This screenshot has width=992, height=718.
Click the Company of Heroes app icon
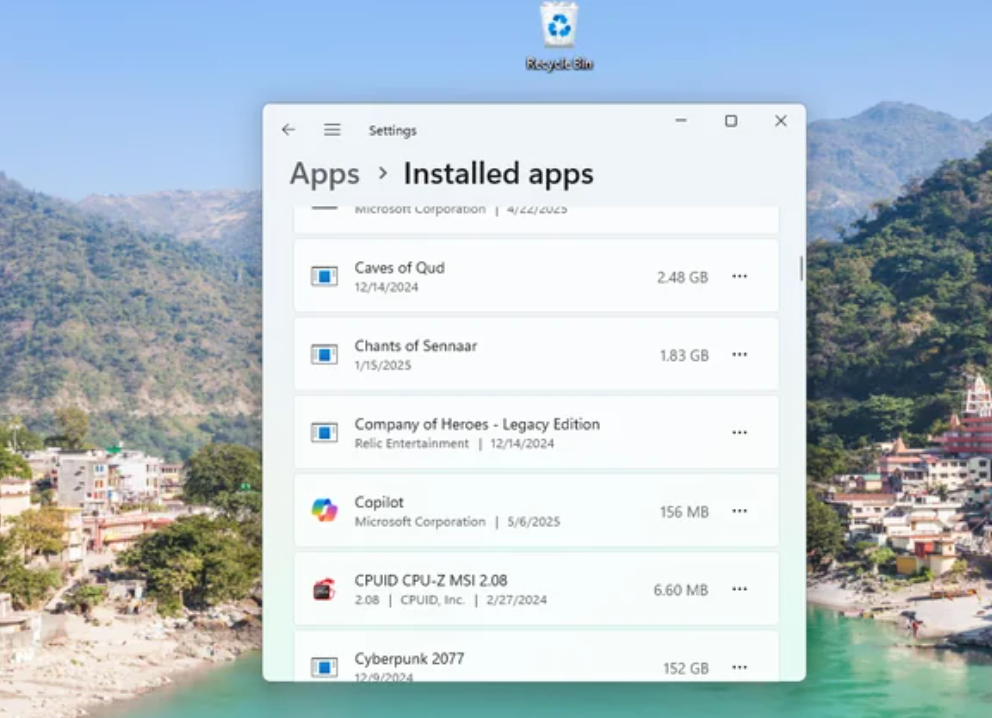(x=324, y=433)
